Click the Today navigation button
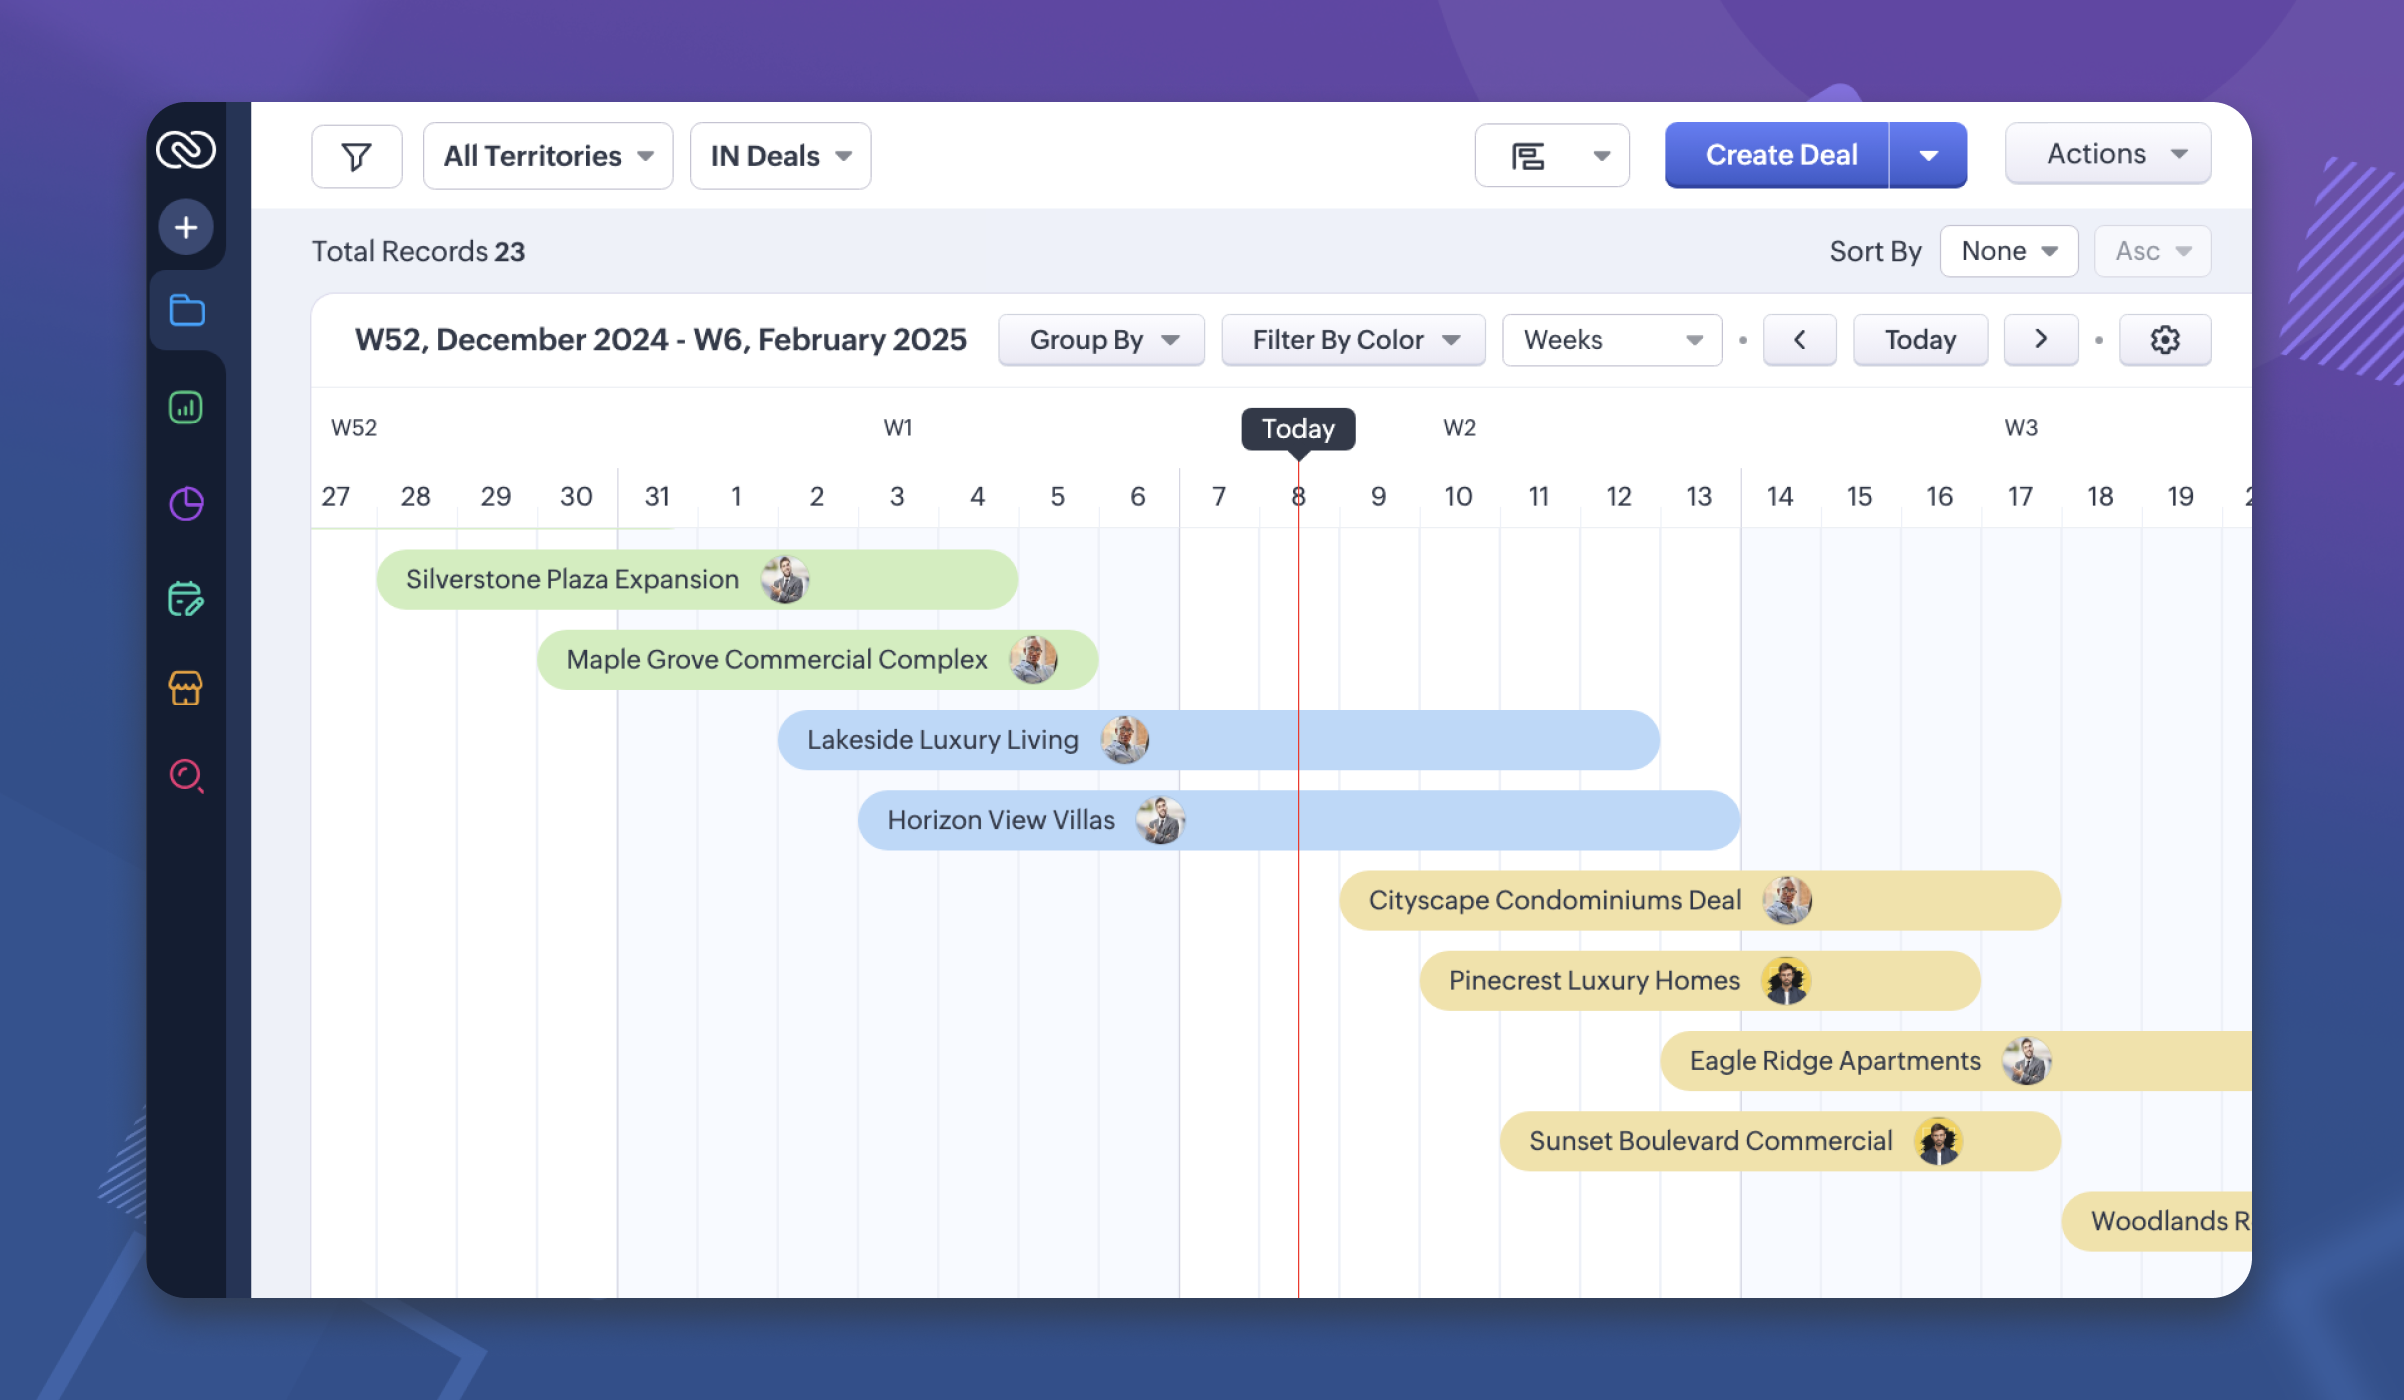The width and height of the screenshot is (2404, 1400). tap(1919, 340)
